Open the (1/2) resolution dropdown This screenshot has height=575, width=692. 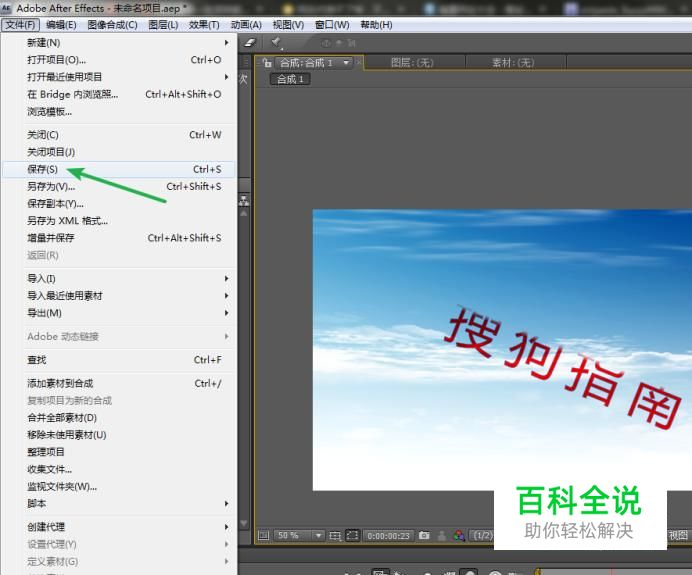pos(482,535)
